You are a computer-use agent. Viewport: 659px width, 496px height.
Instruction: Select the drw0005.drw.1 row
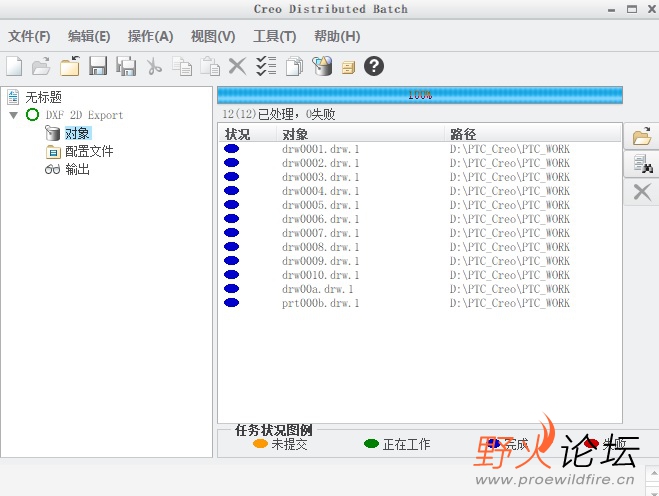click(420, 205)
